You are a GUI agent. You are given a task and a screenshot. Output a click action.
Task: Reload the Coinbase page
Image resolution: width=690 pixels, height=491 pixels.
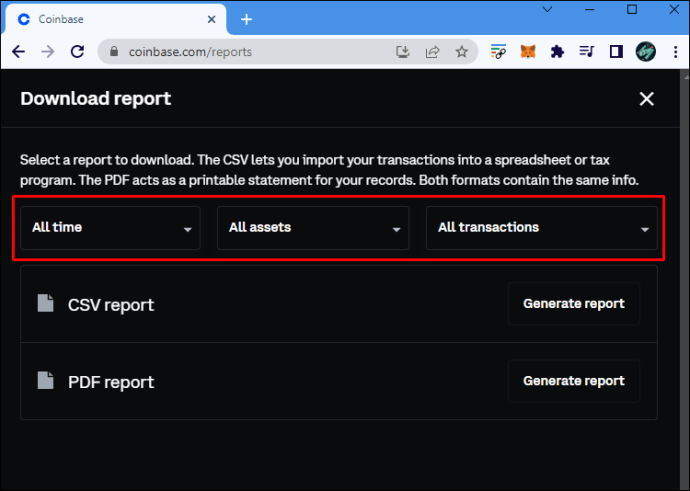(77, 52)
